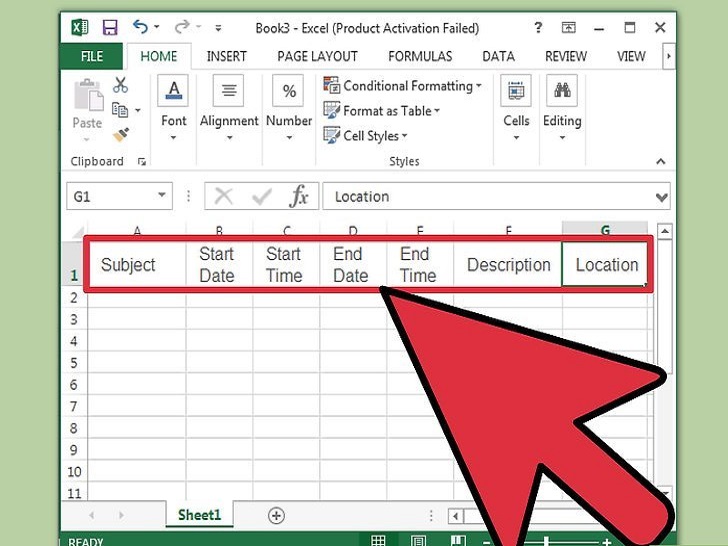Image resolution: width=728 pixels, height=546 pixels.
Task: Click horizontal scrollbar left arrow
Action: point(456,516)
